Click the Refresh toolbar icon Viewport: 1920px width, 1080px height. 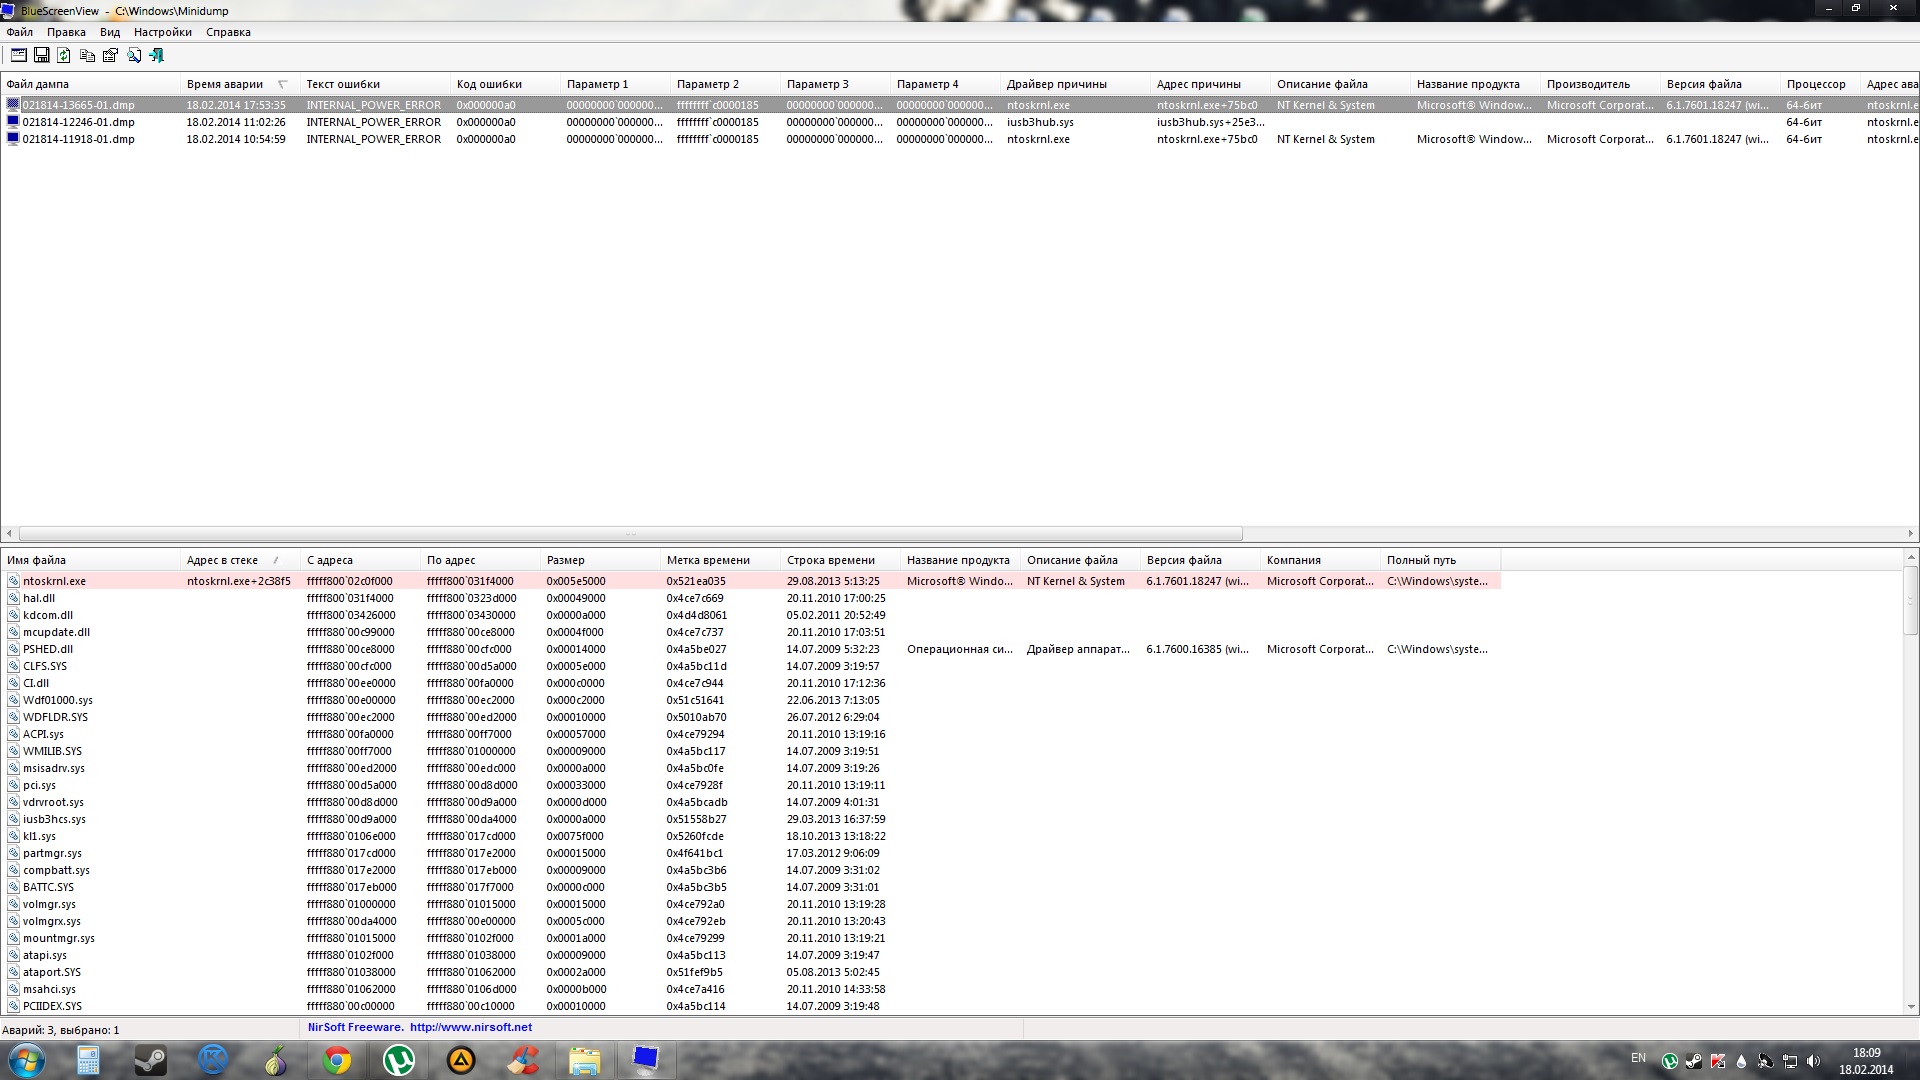[x=64, y=56]
